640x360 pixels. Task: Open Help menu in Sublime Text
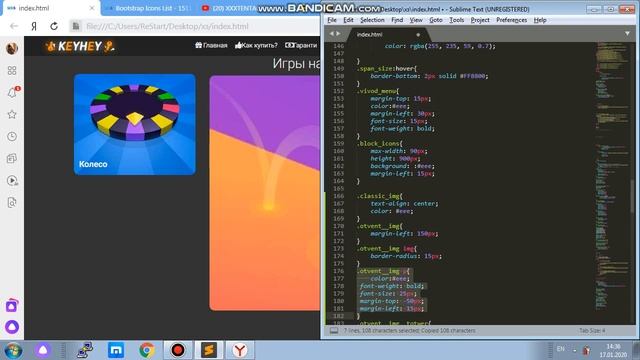tap(540, 20)
